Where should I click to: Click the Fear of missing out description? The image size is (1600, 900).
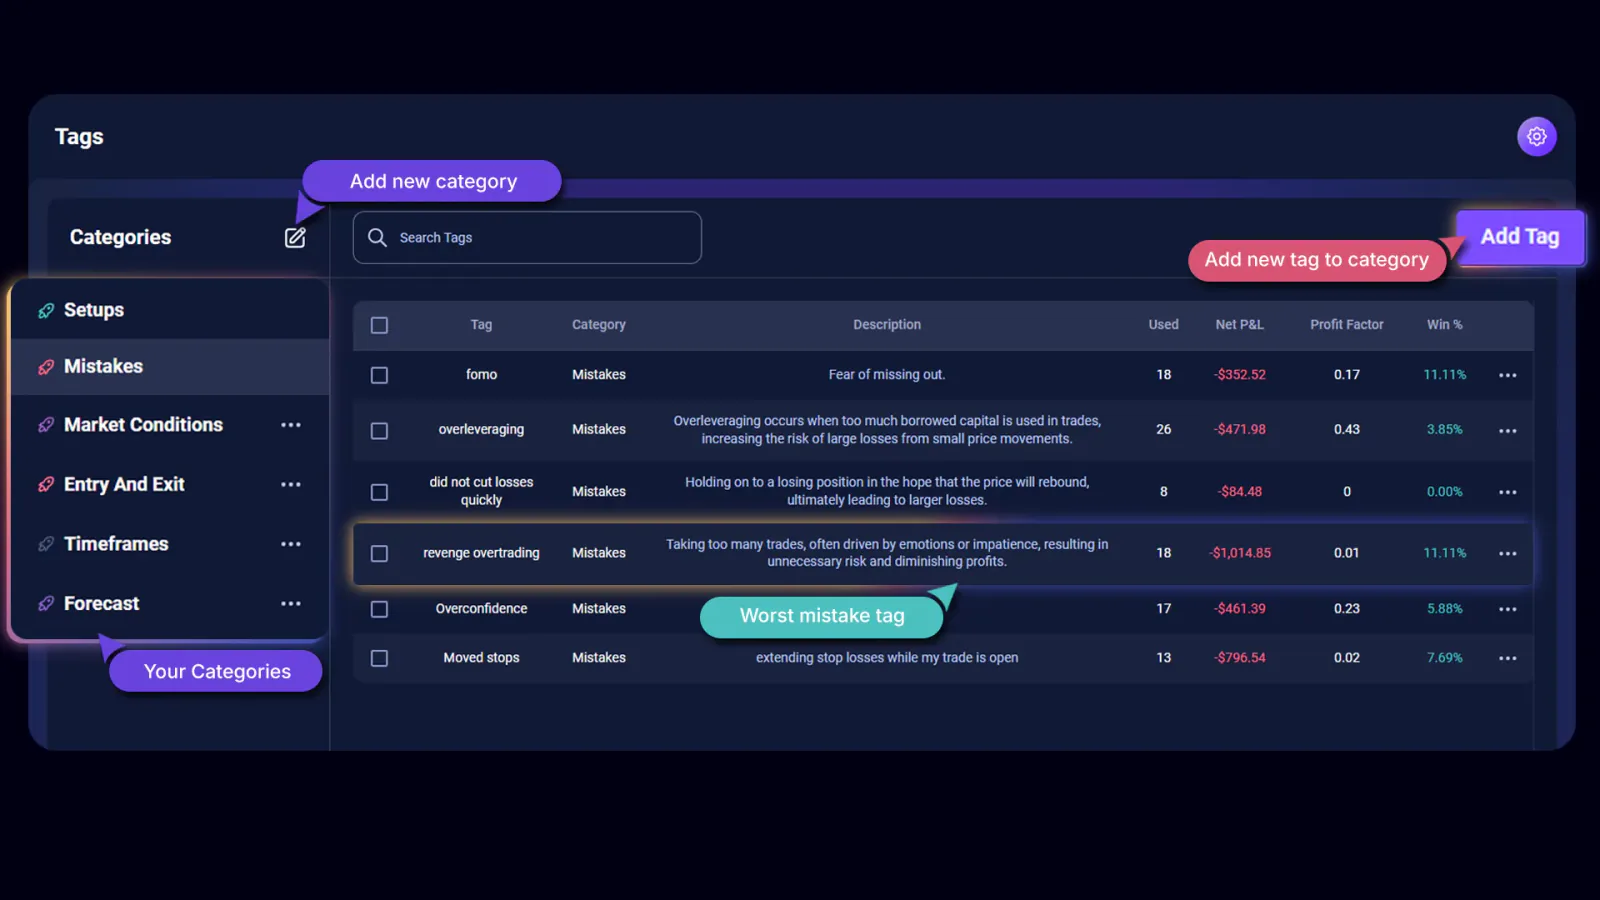[x=887, y=374]
